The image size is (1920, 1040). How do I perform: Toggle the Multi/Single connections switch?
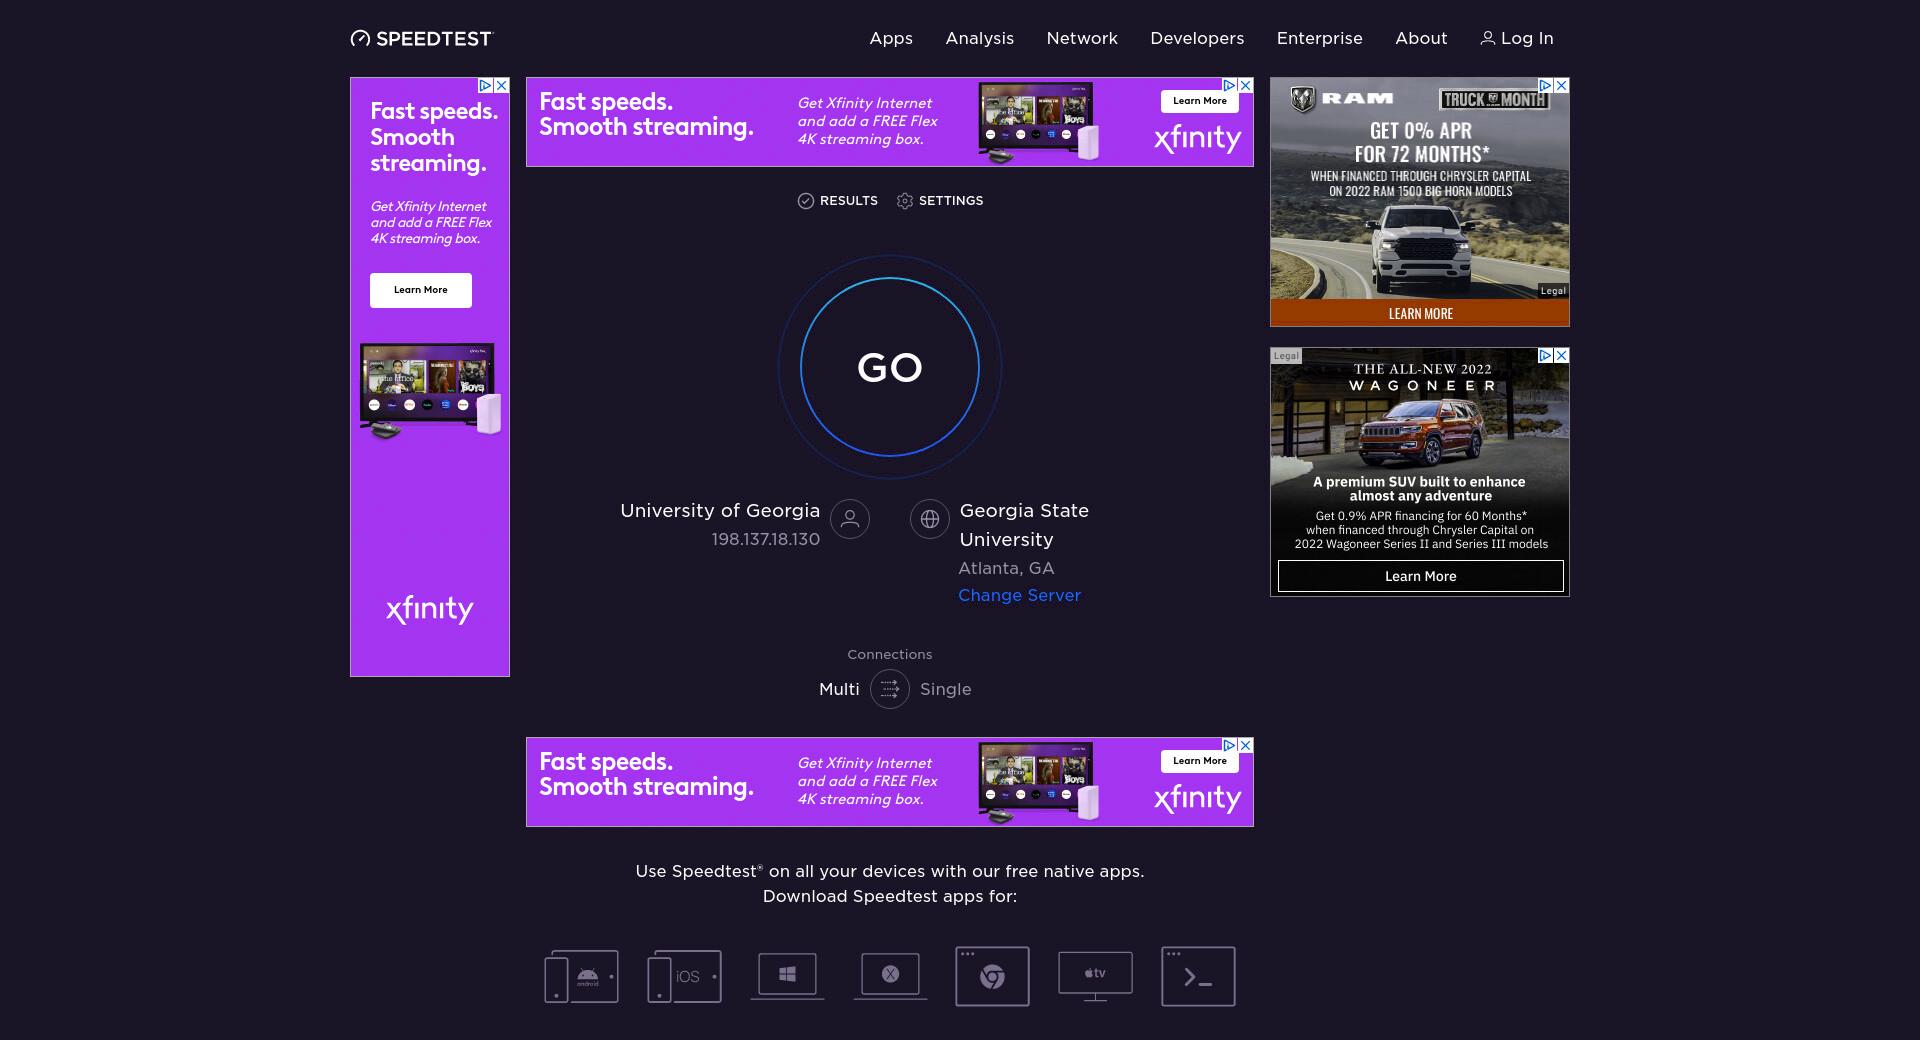[x=889, y=689]
